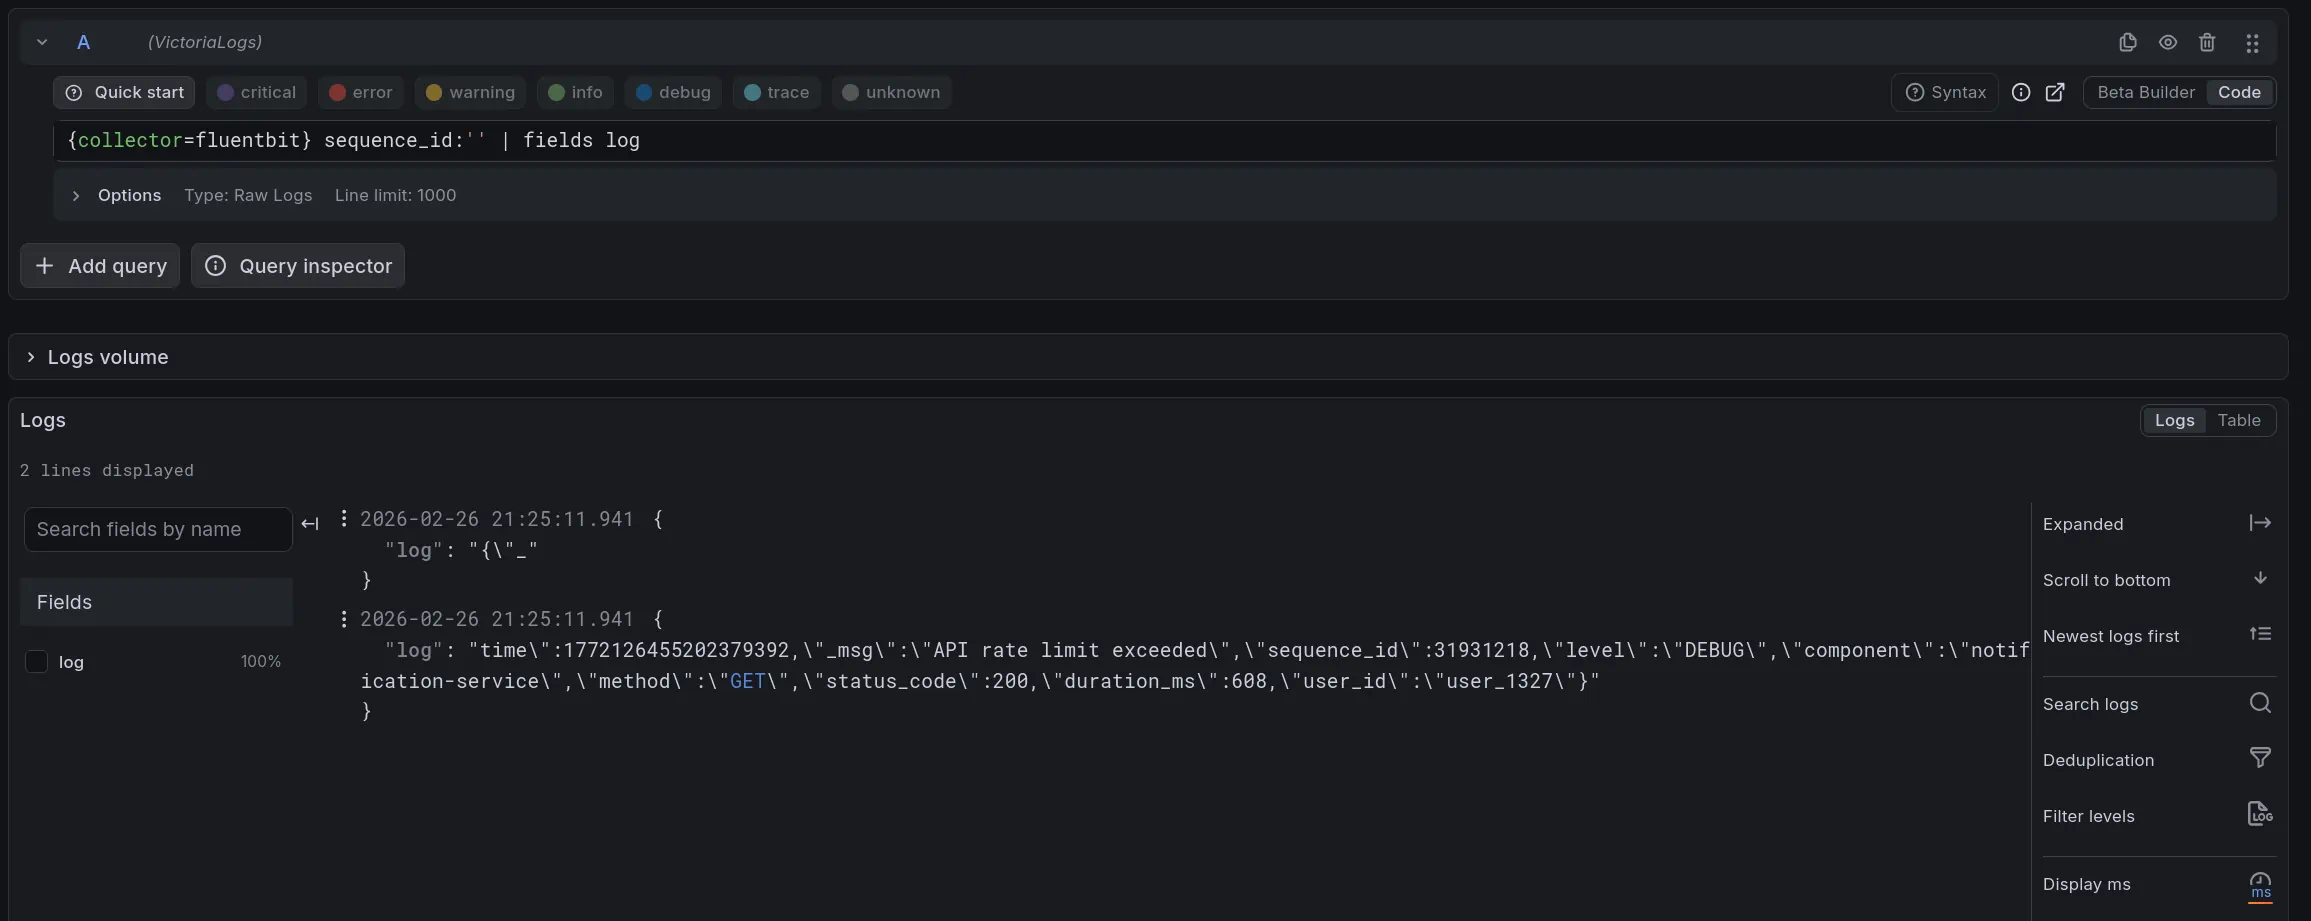Toggle Display ms timestamps

coord(2259,884)
